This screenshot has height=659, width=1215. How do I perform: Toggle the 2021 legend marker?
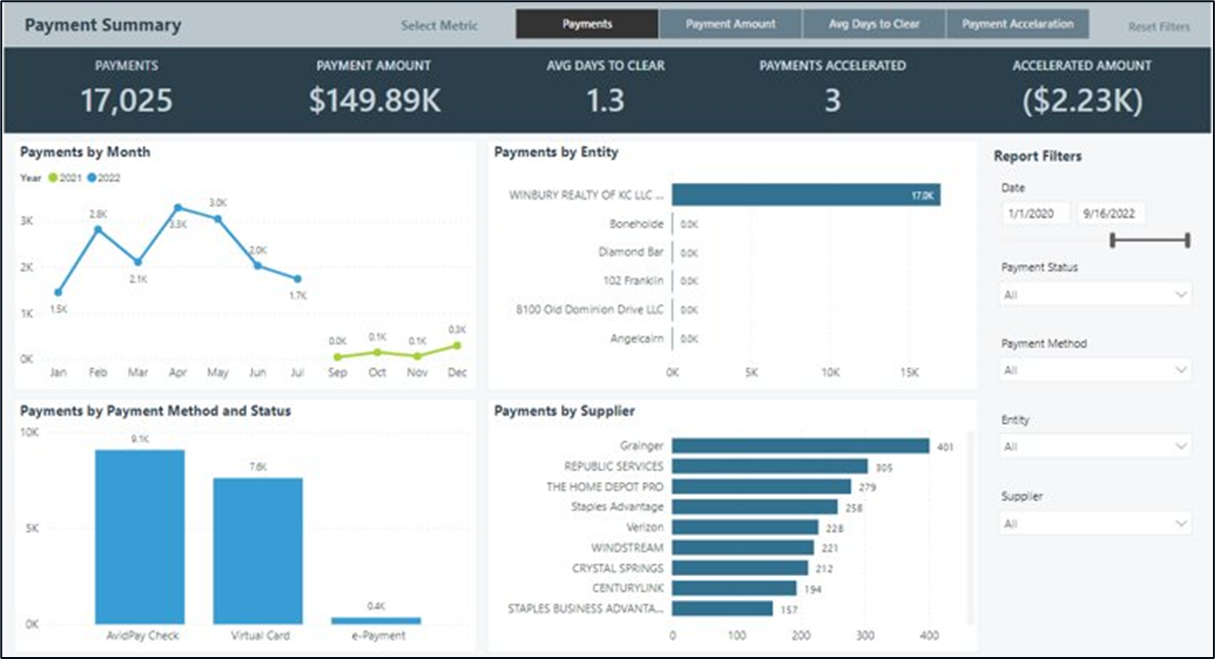coord(53,178)
